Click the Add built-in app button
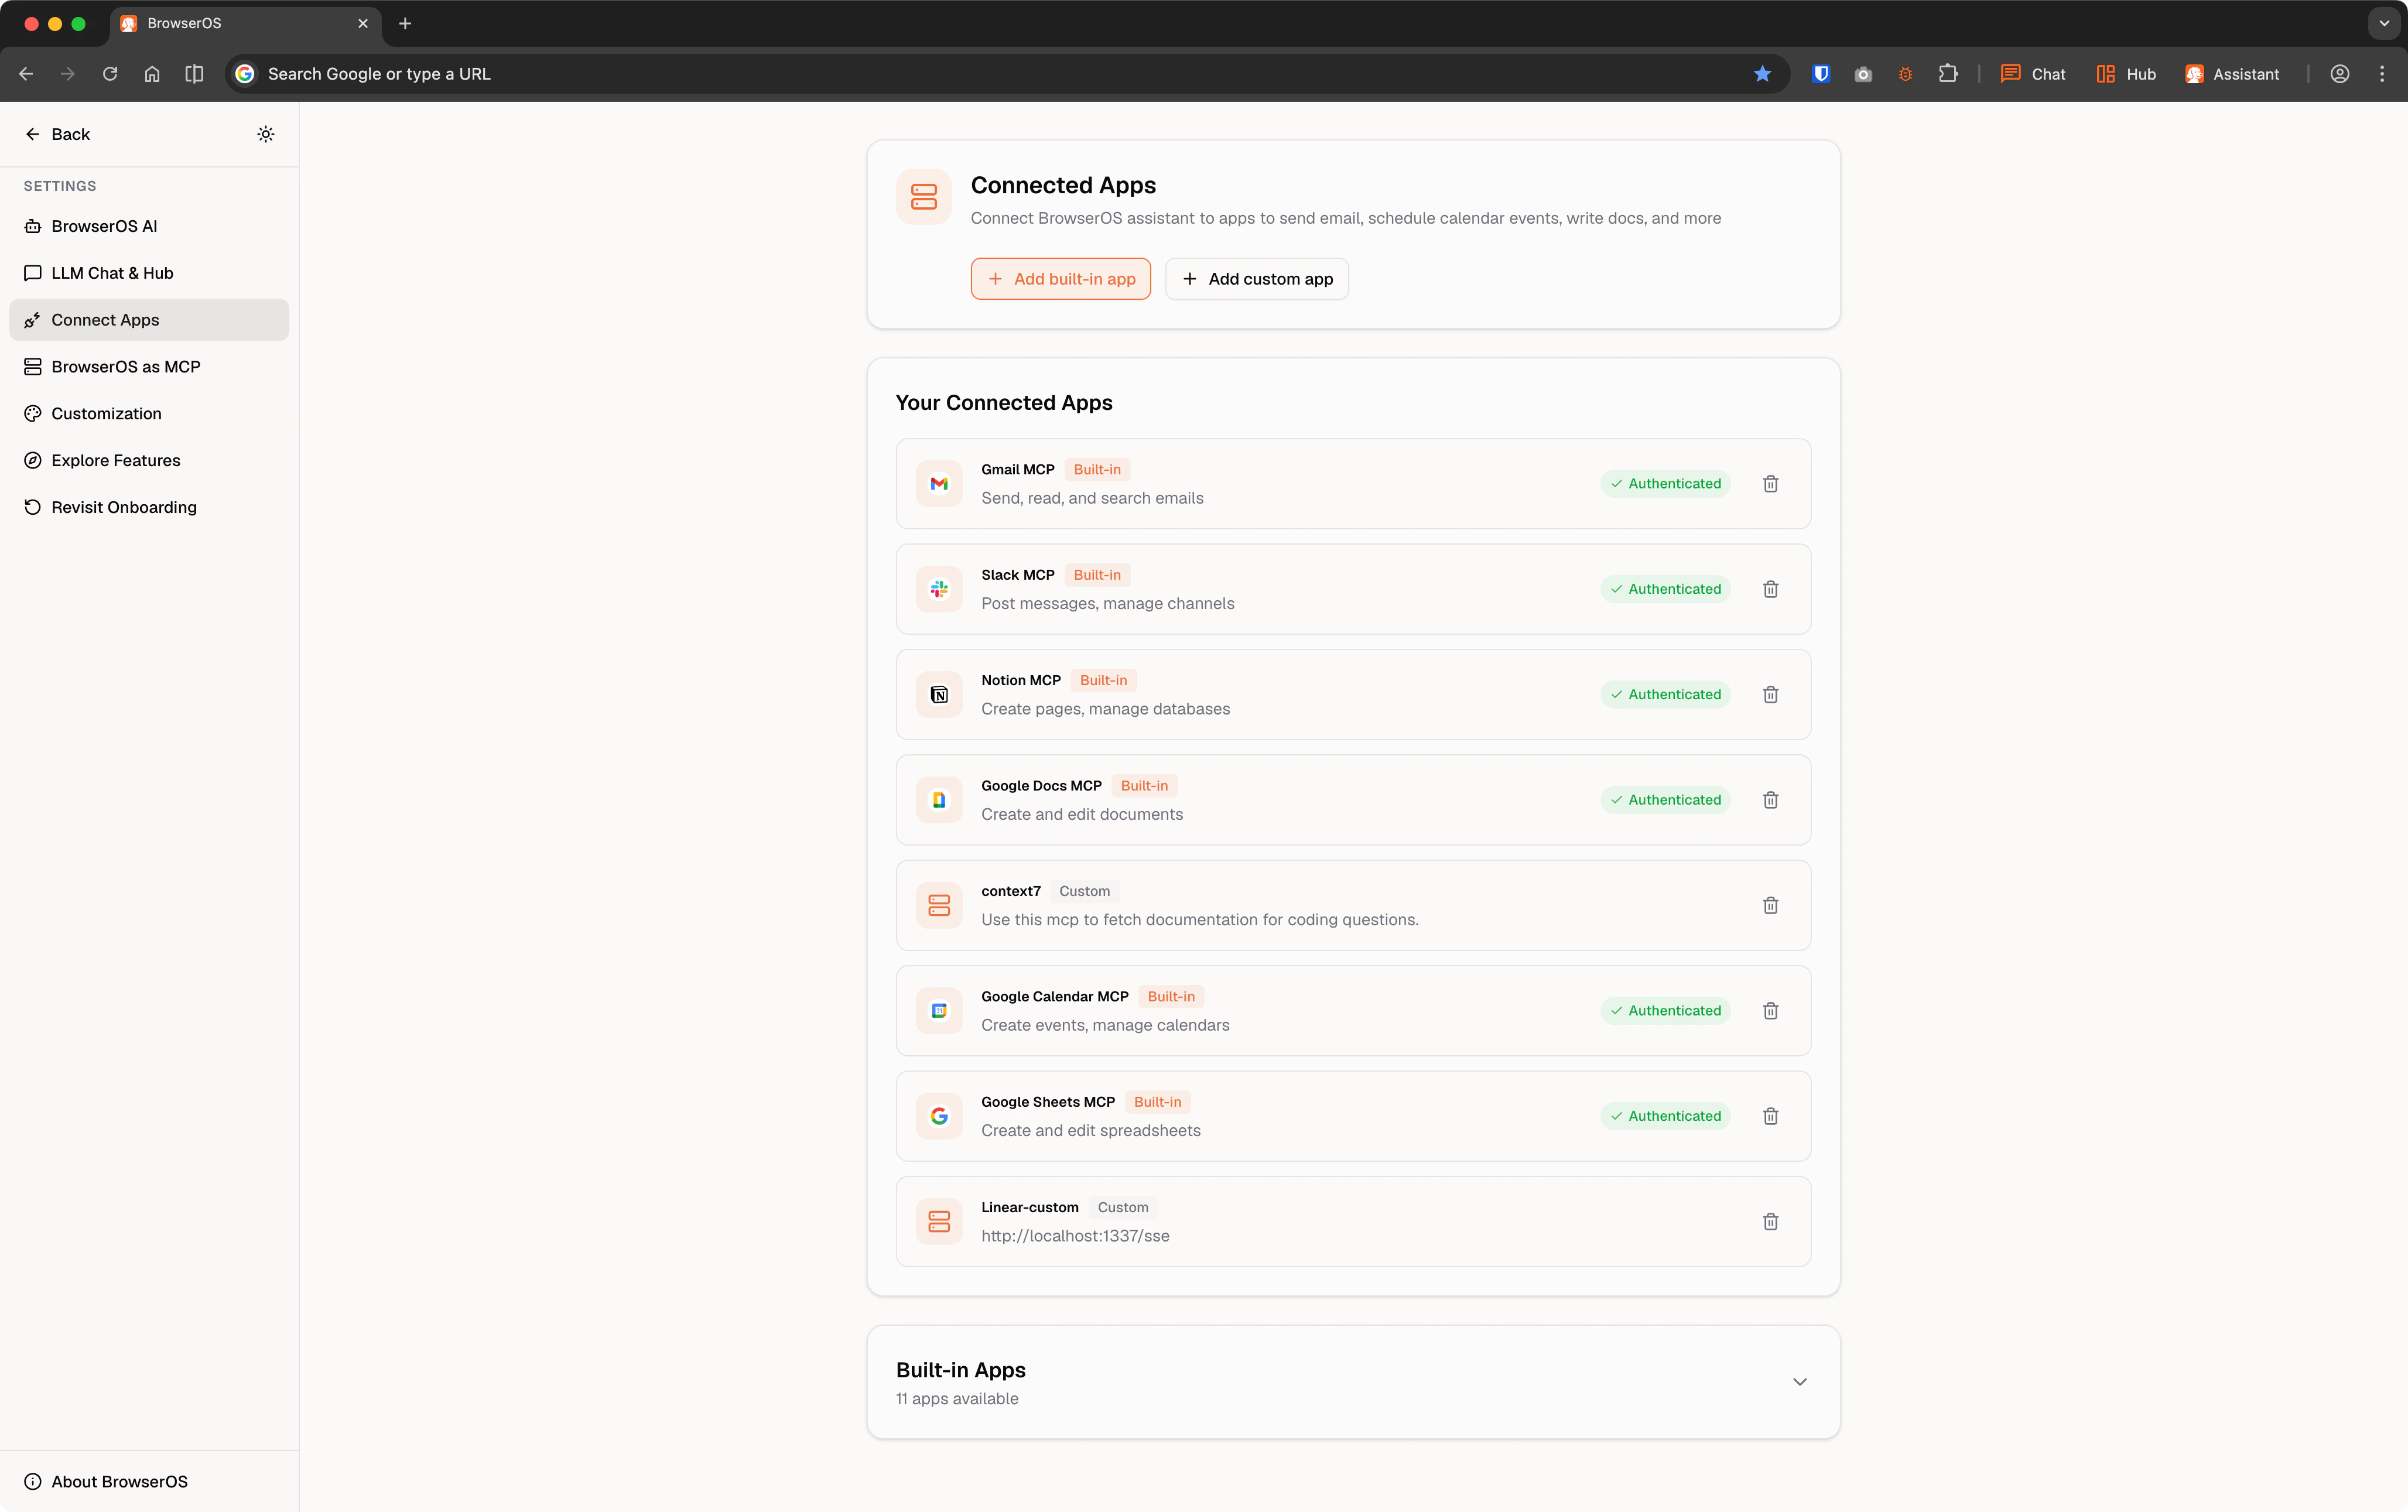This screenshot has width=2408, height=1512. (1060, 278)
